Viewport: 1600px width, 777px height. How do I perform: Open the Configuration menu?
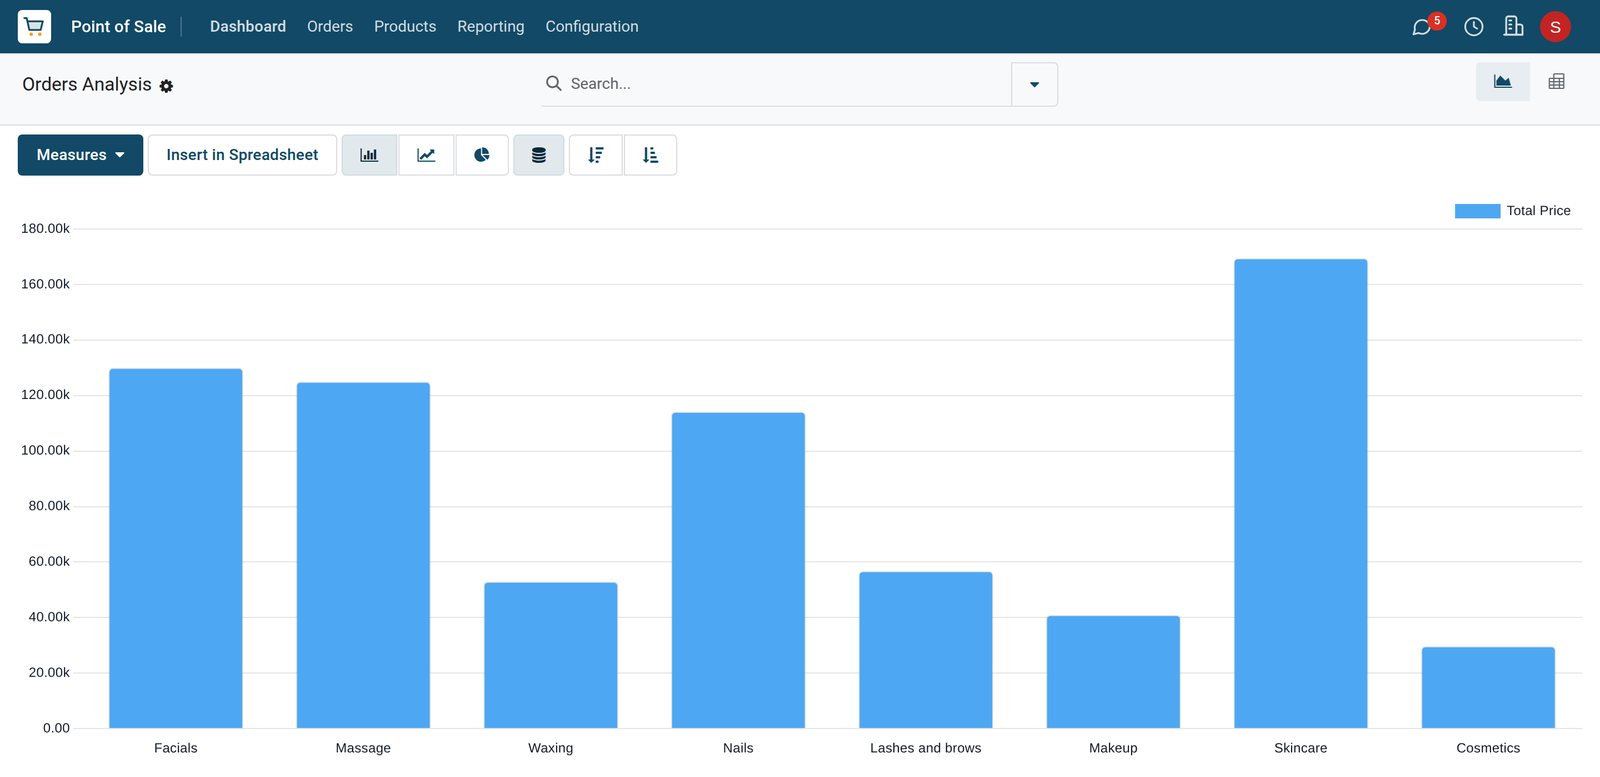click(592, 26)
